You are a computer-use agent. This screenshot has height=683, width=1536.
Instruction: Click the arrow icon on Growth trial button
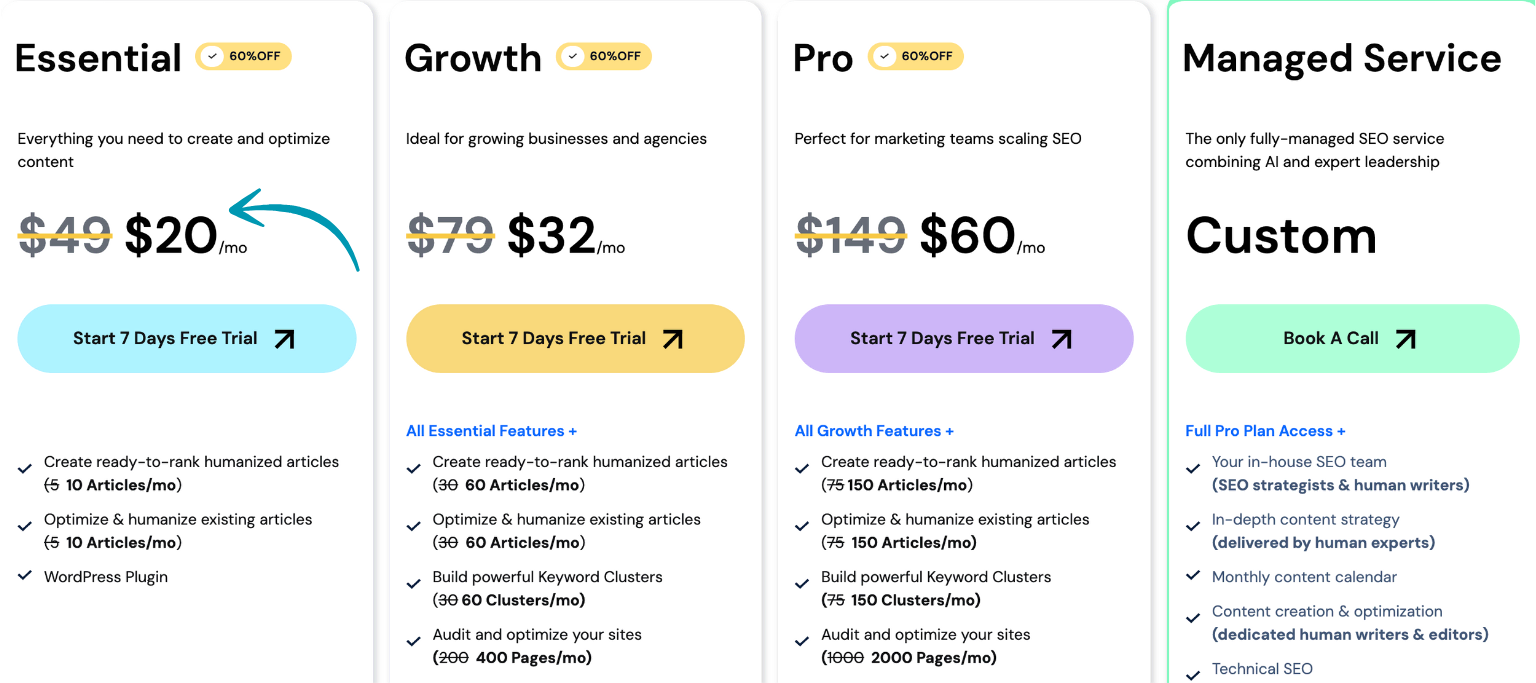[x=673, y=339]
